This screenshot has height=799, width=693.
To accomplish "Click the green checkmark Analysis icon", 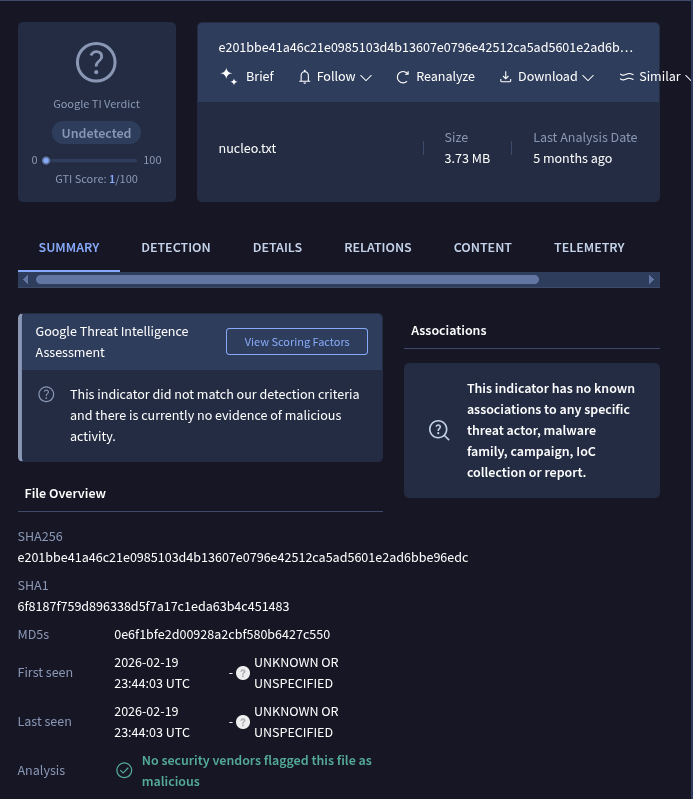I will [124, 770].
